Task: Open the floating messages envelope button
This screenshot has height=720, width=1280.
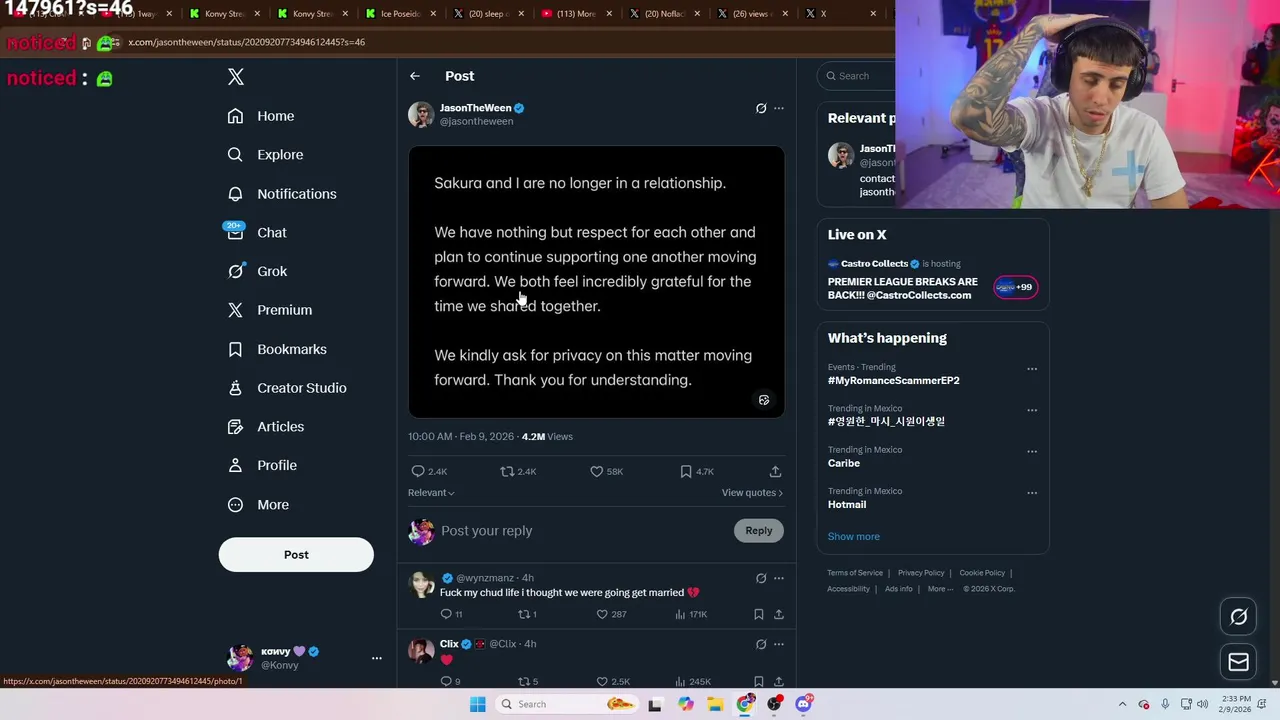Action: (1239, 662)
